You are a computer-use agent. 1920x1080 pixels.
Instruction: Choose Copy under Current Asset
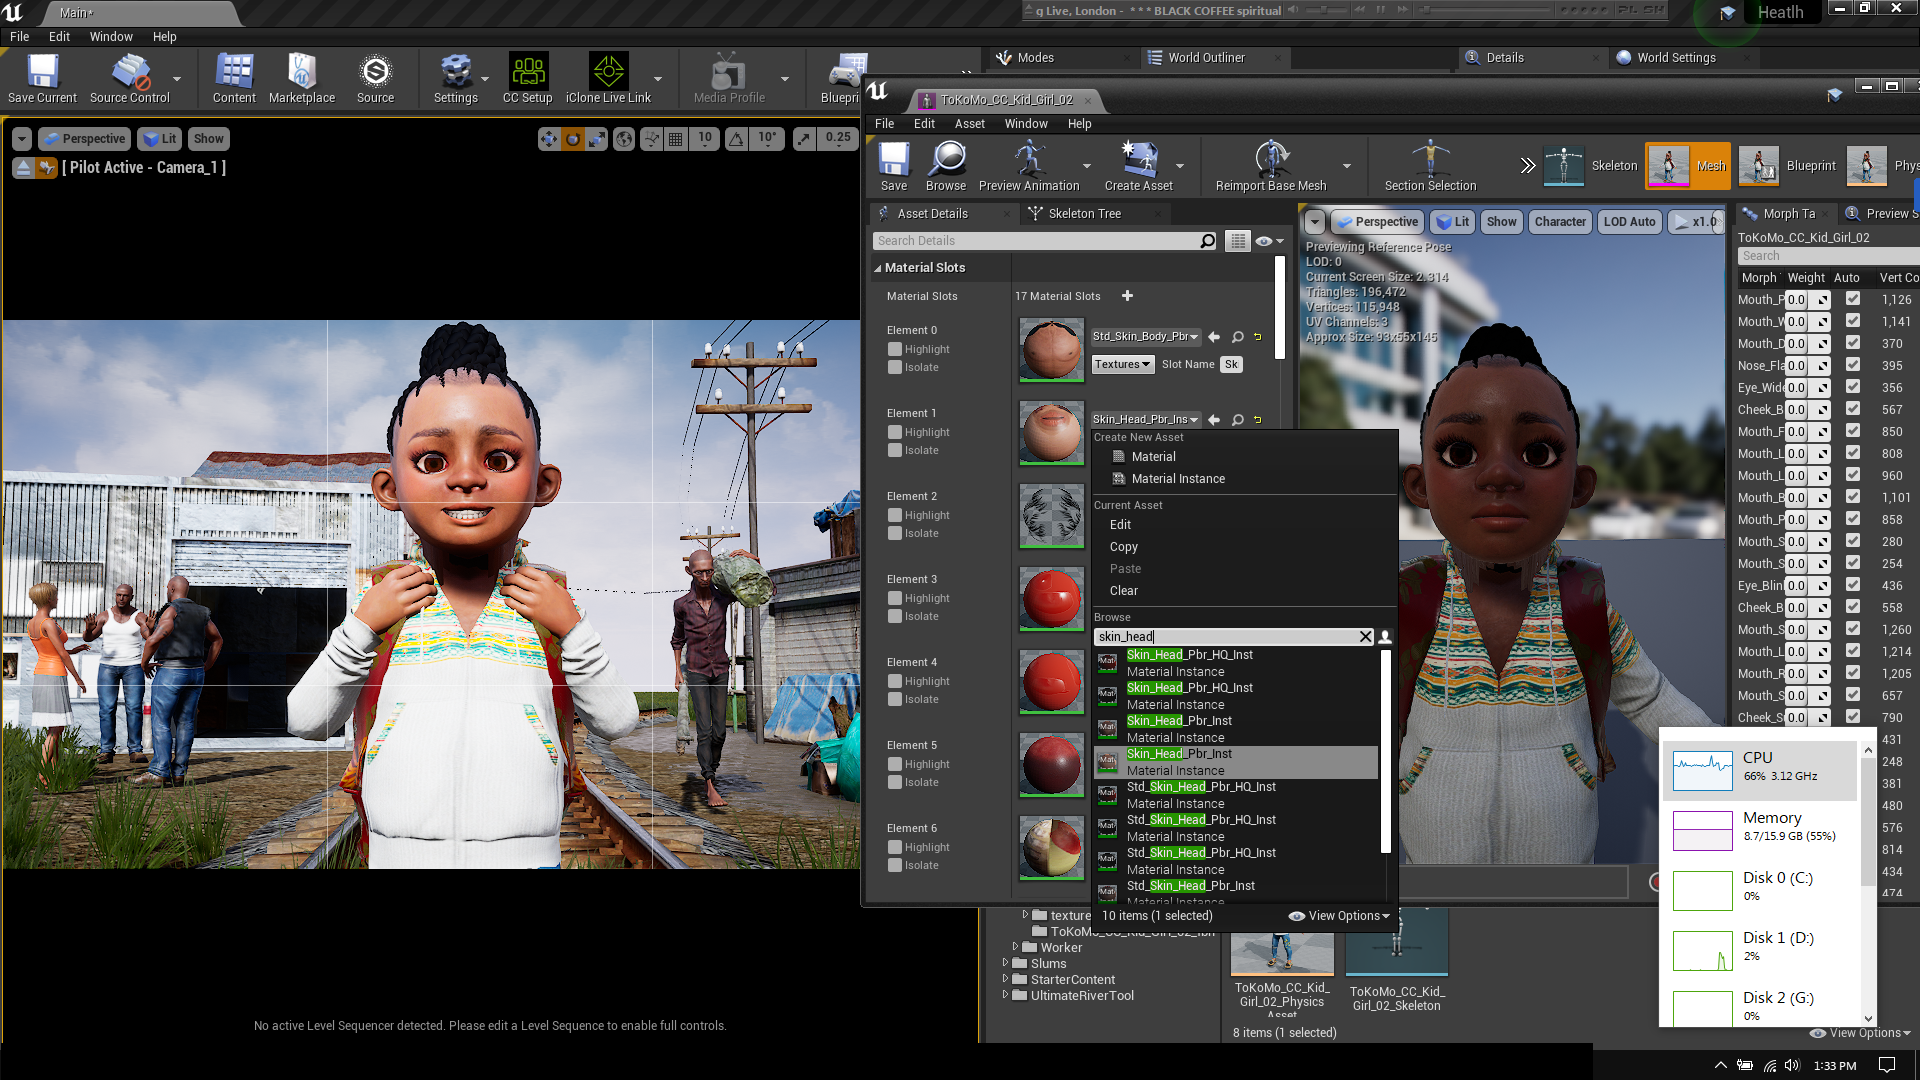[x=1124, y=547]
